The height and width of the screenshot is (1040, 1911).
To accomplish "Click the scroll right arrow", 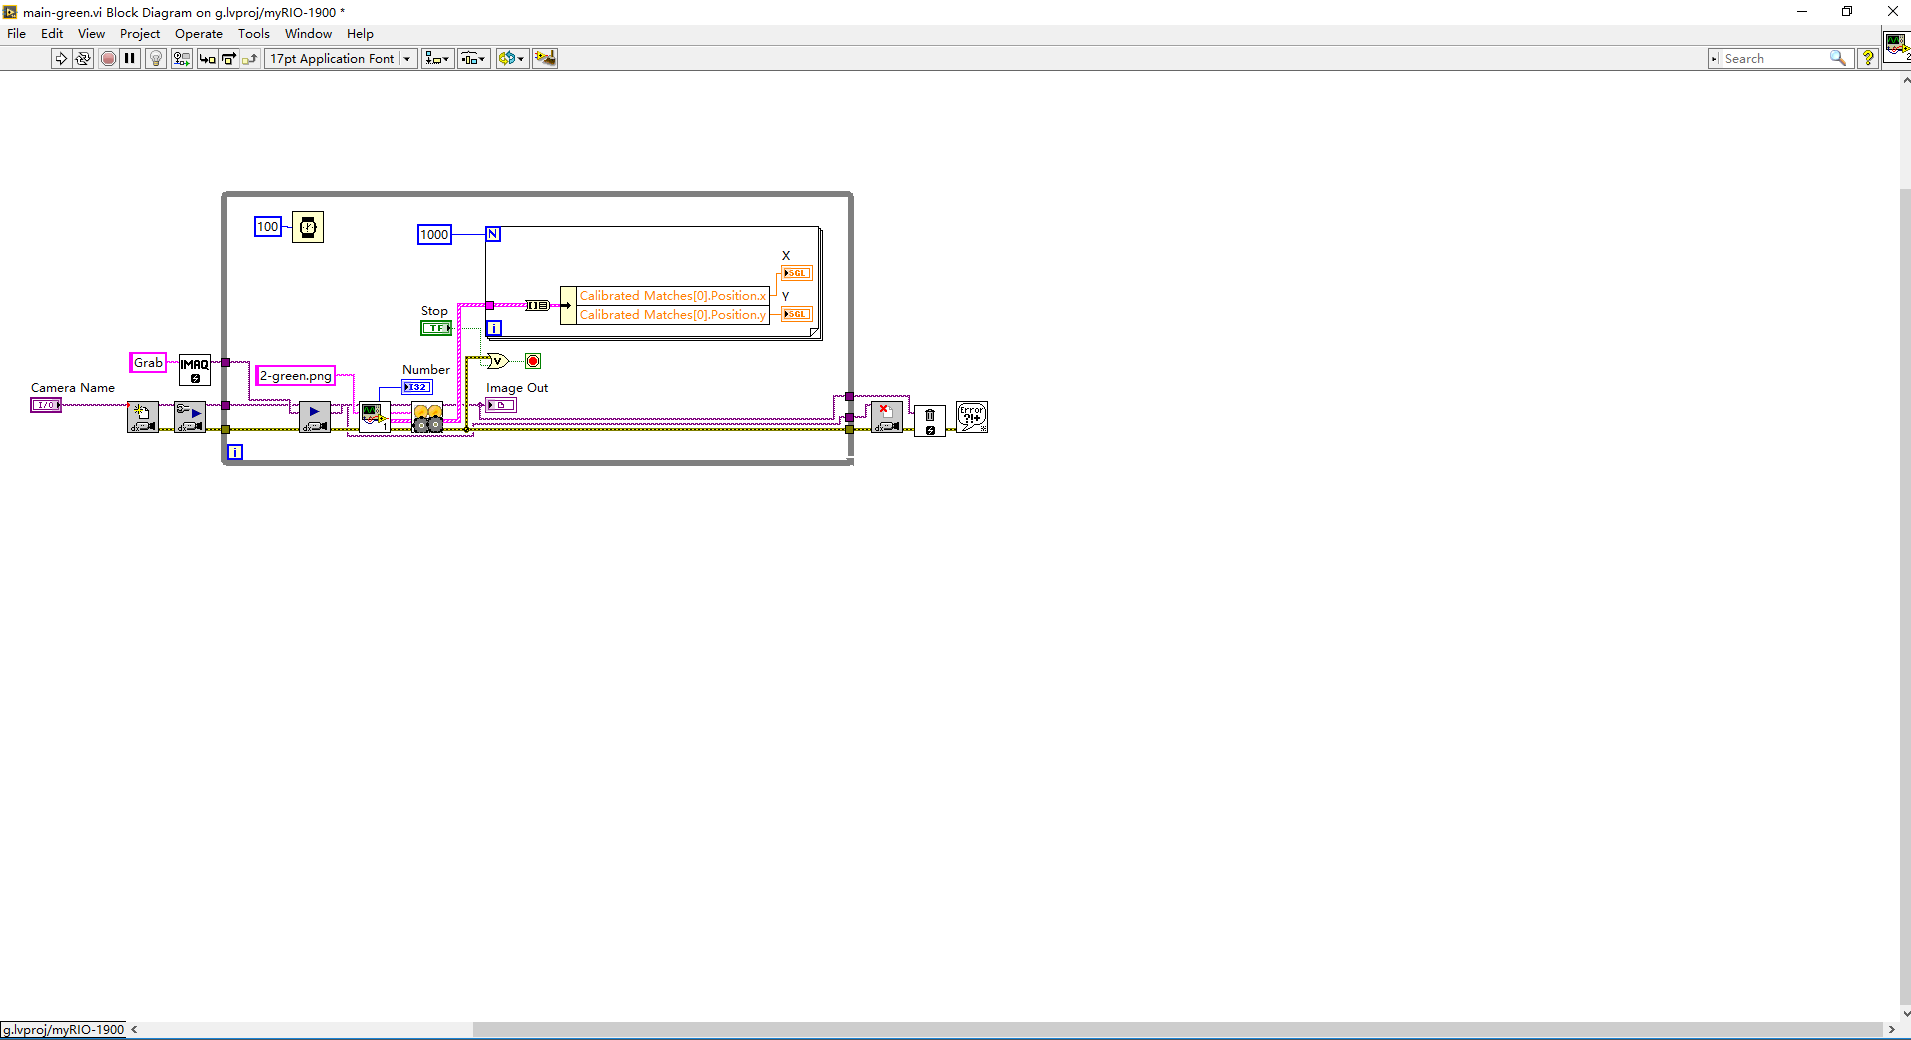I will click(x=1891, y=1030).
